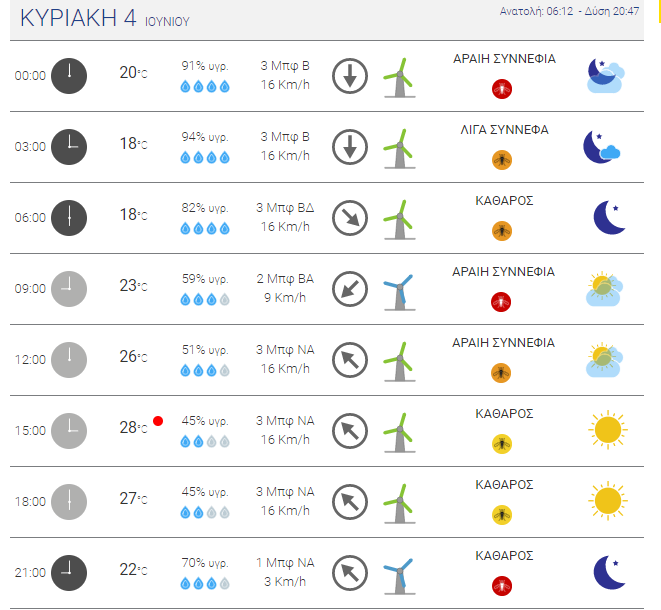Click the red mosquito indicator at 00:00
Viewport: 661px width, 610px height.
coord(502,89)
